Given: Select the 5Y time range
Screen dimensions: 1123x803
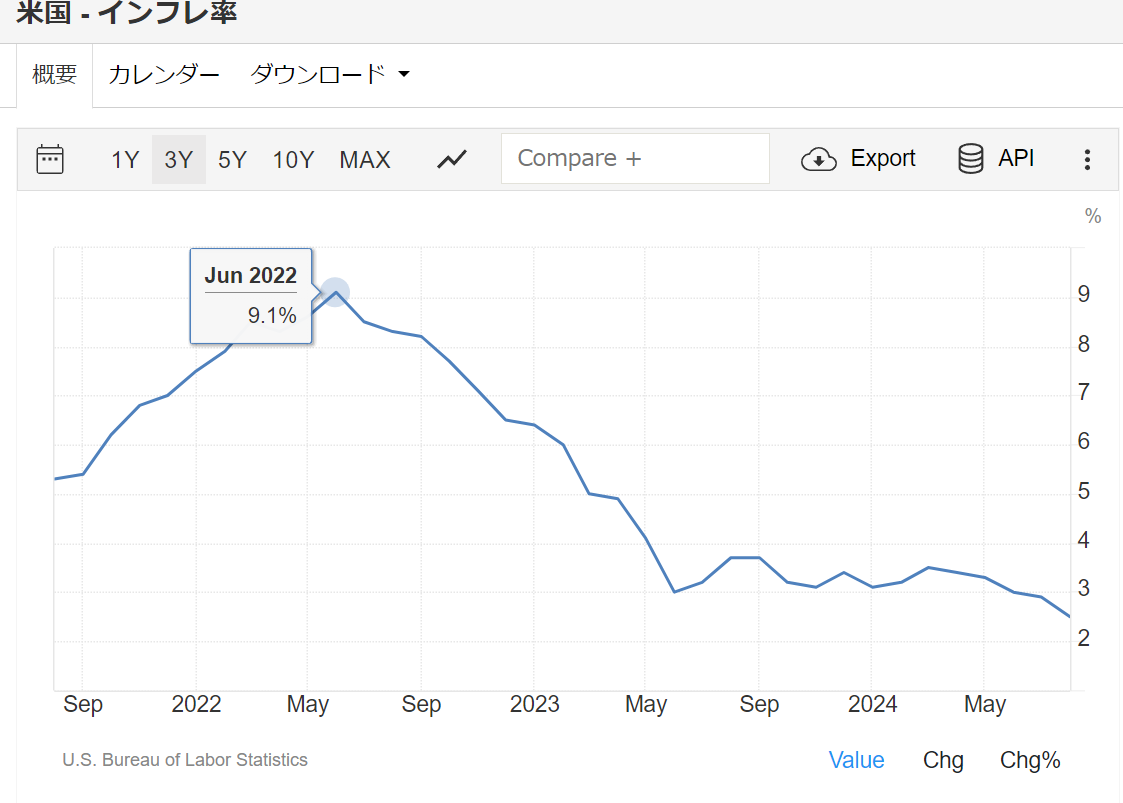Looking at the screenshot, I should [232, 159].
